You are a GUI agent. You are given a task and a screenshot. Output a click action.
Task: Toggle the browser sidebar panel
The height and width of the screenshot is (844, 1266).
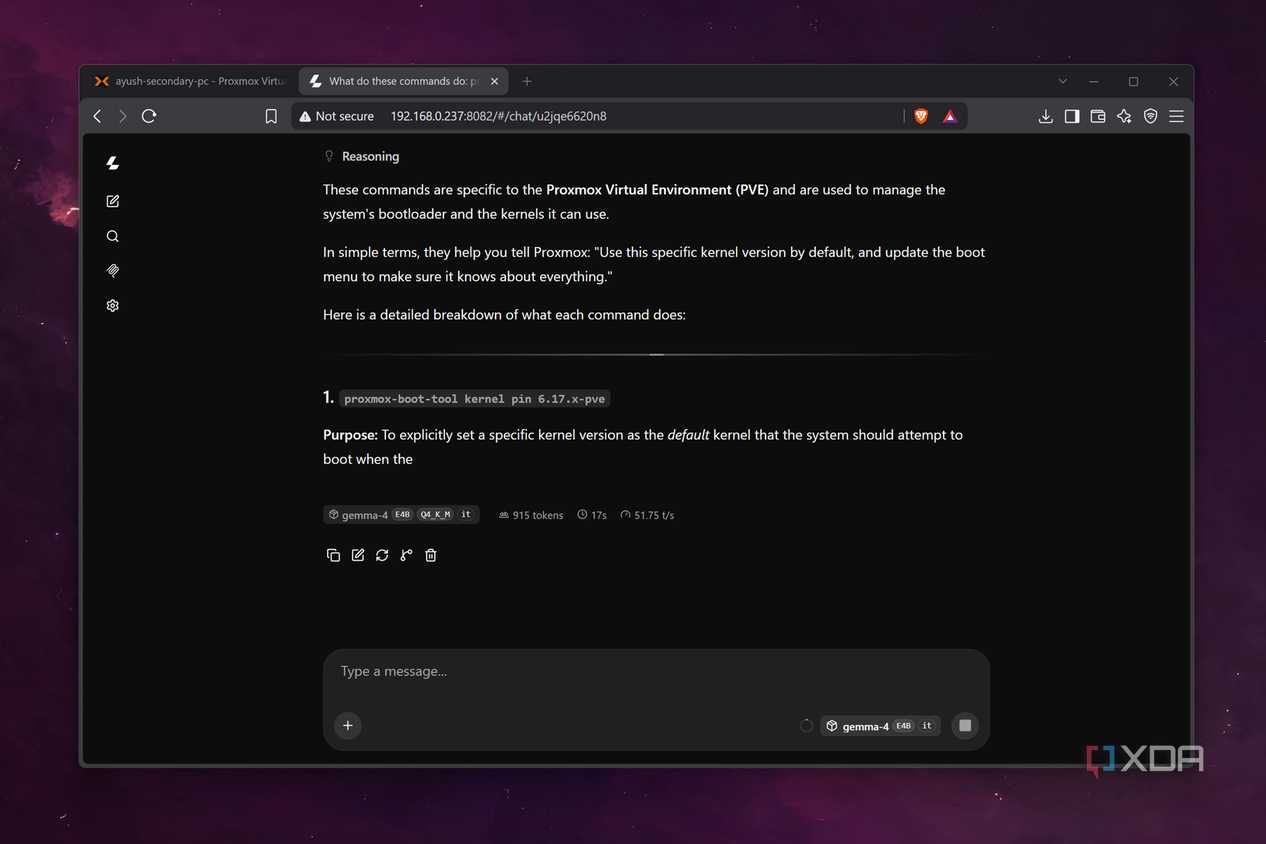point(1071,116)
